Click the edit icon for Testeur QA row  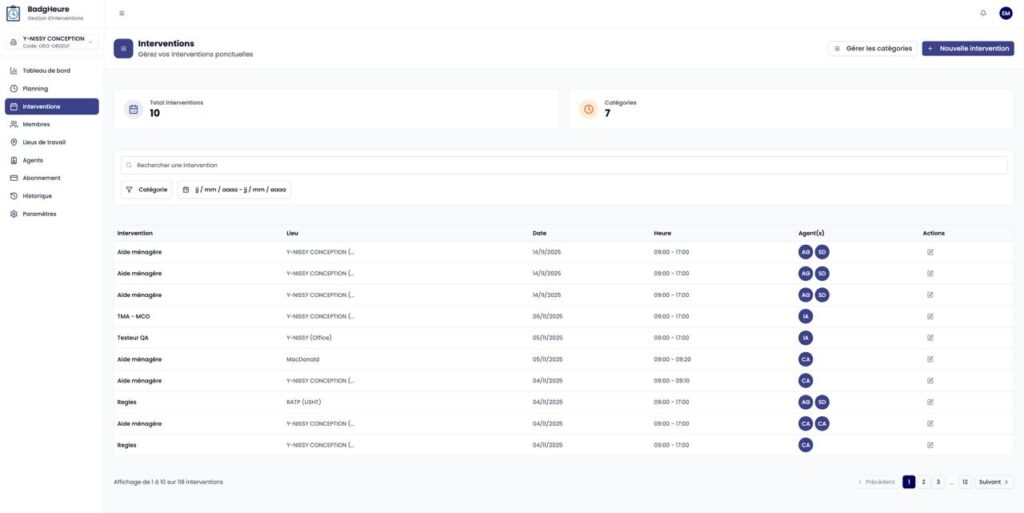tap(930, 338)
